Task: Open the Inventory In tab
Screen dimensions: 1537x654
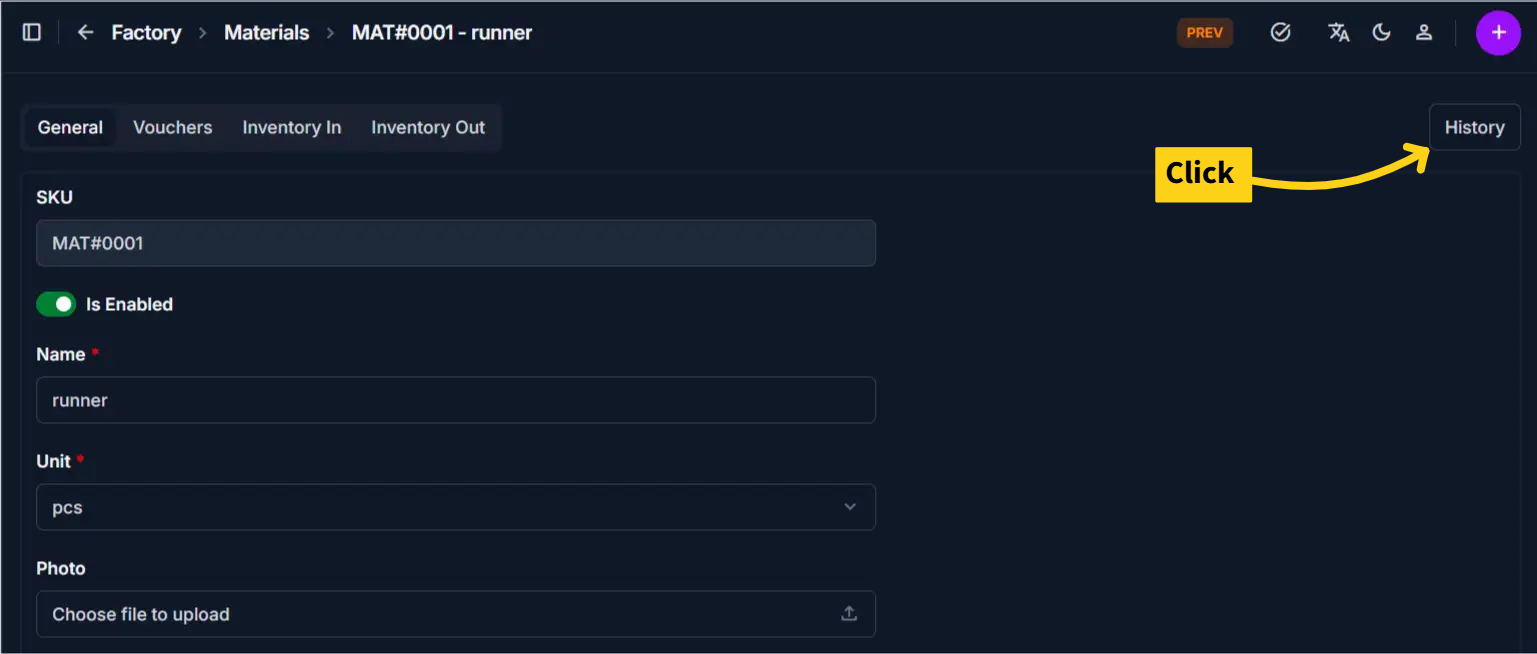Action: 292,128
